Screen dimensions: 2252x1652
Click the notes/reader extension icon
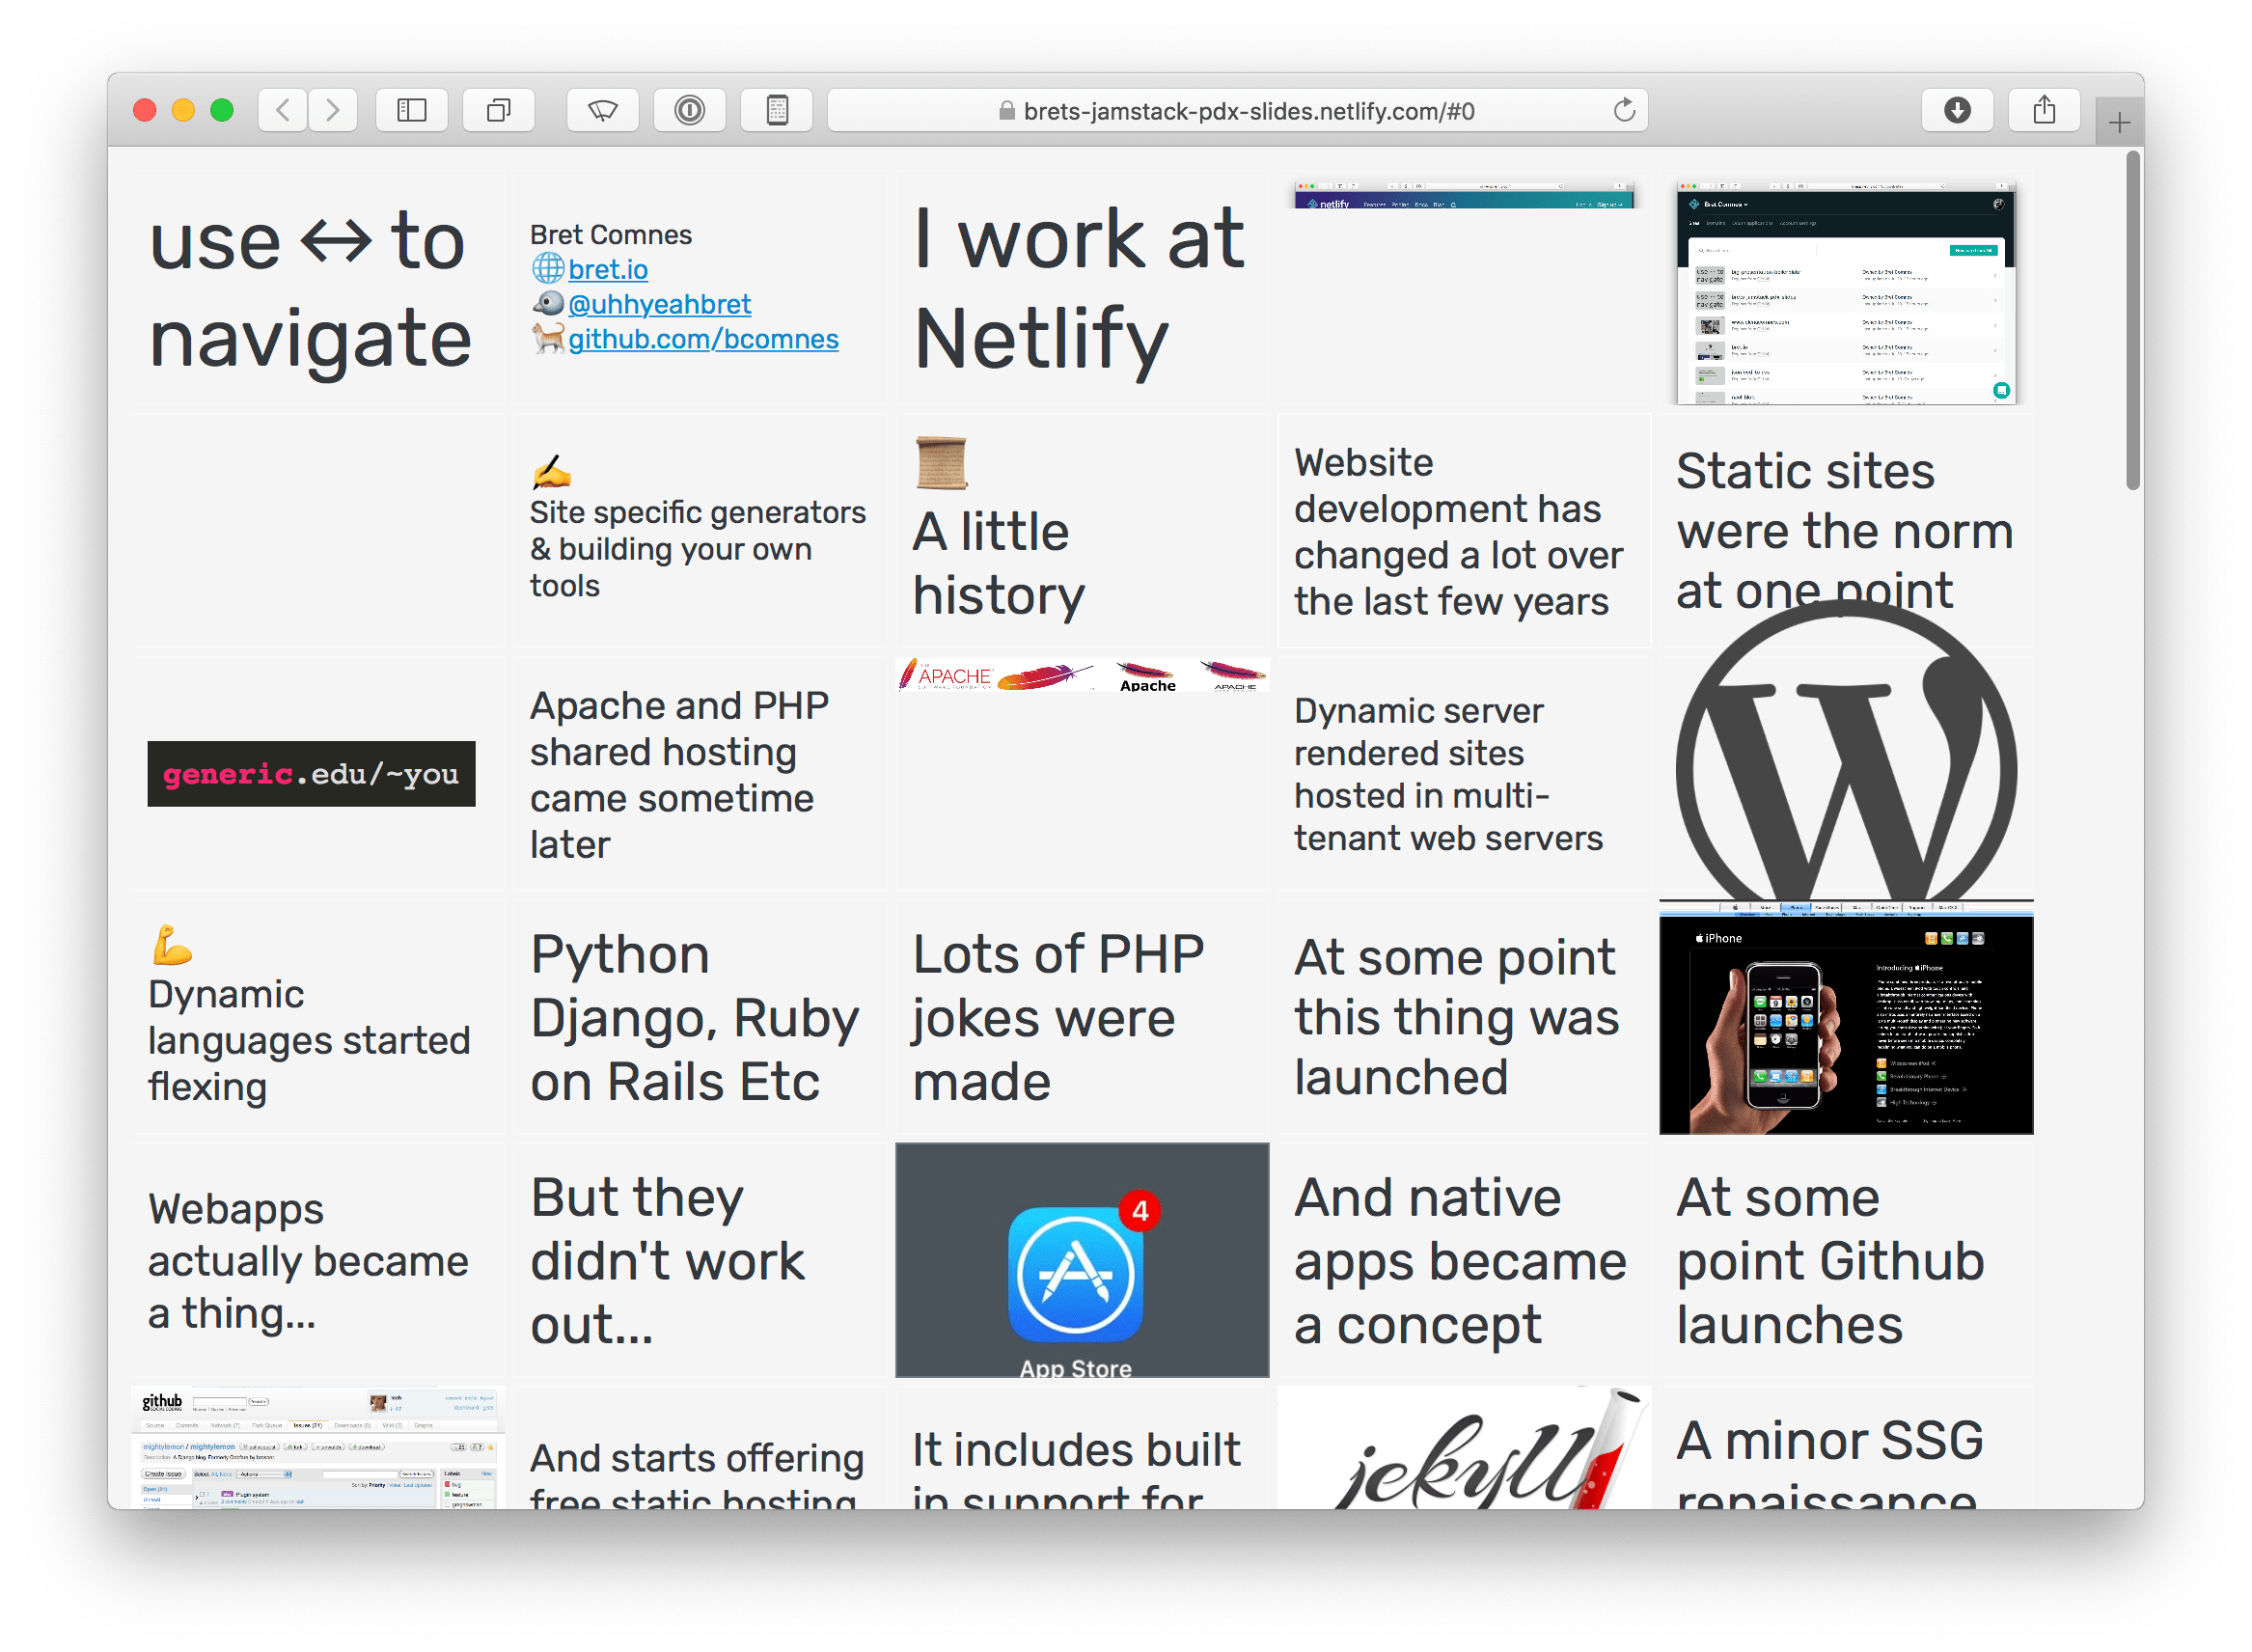777,110
